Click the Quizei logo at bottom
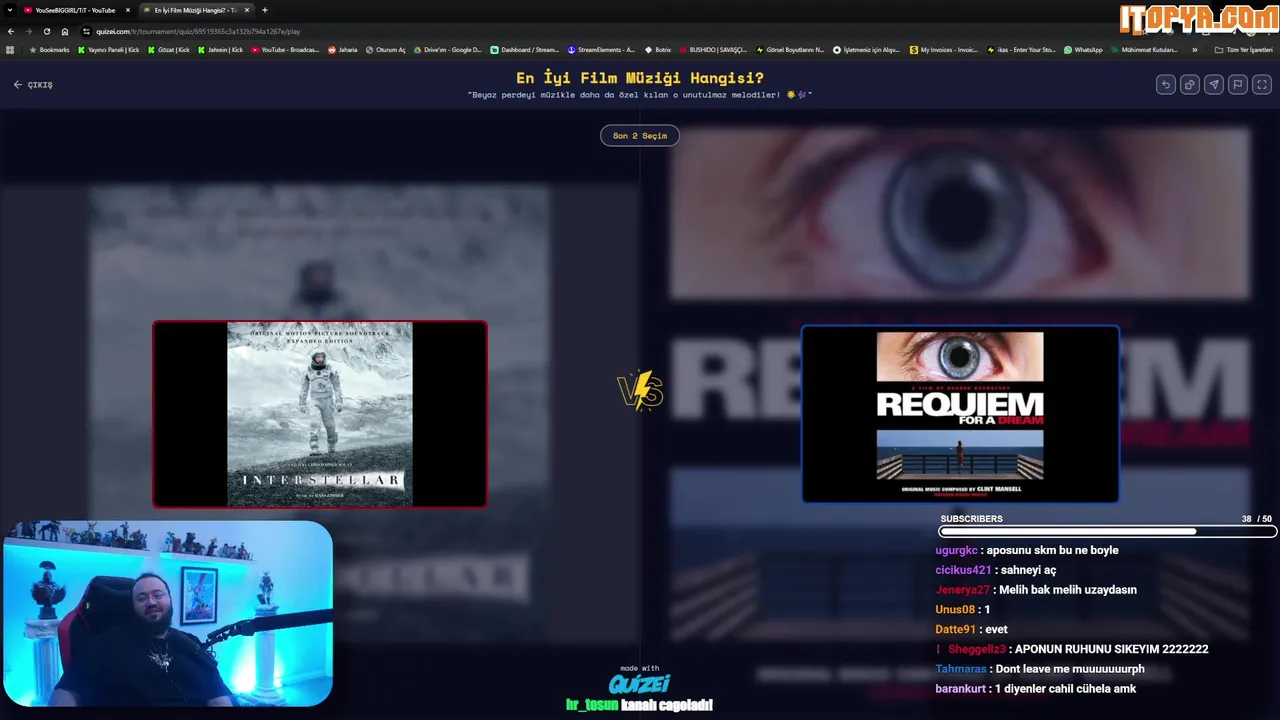 tap(639, 683)
